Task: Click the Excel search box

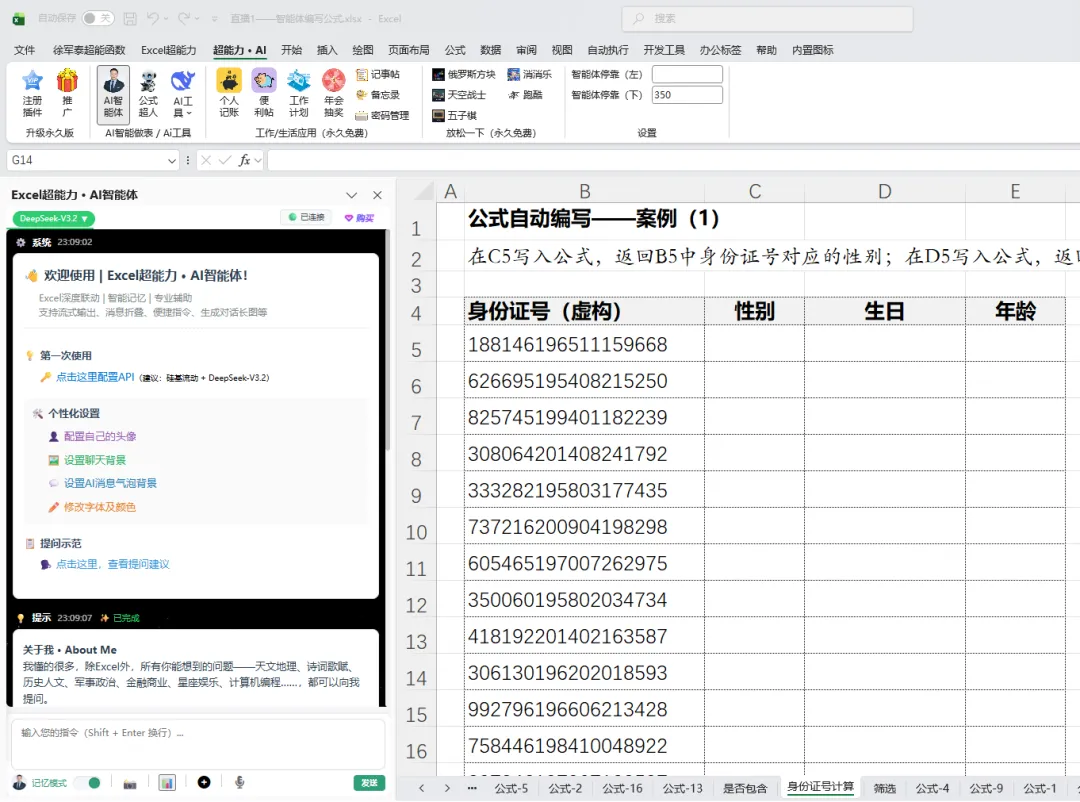Action: 767,19
